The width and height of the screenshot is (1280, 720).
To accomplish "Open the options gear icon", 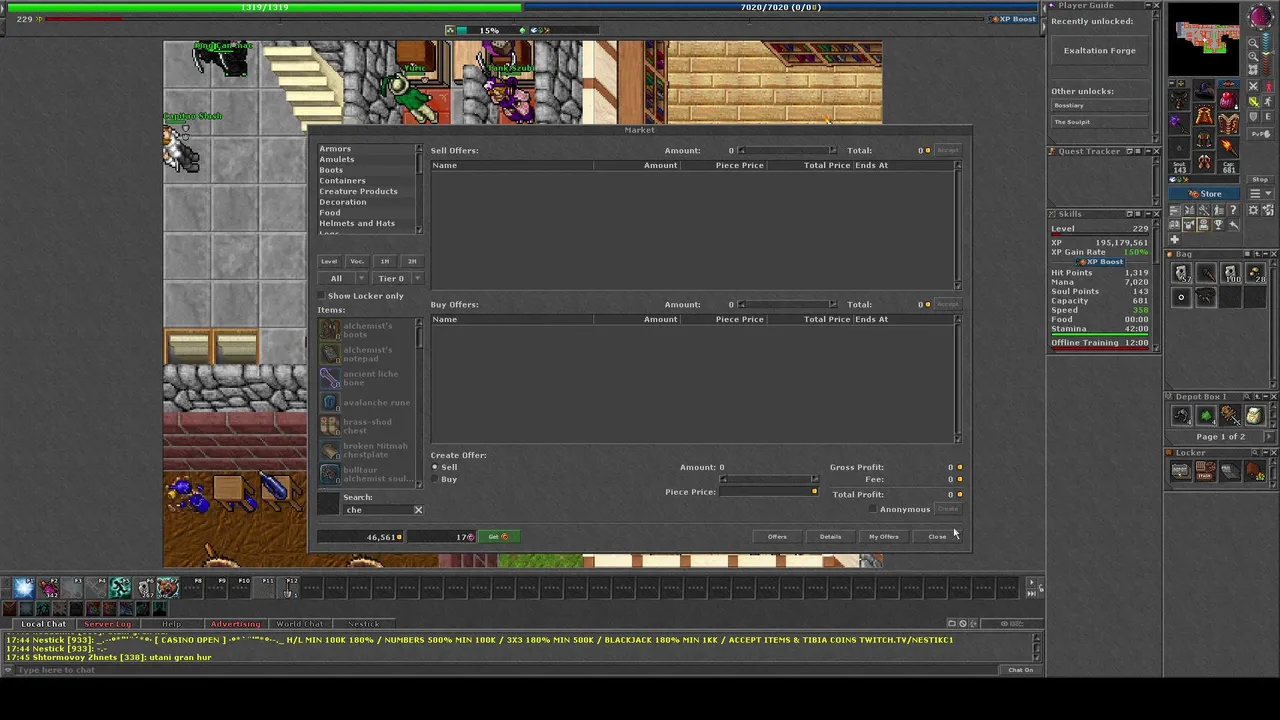I will (x=1253, y=210).
